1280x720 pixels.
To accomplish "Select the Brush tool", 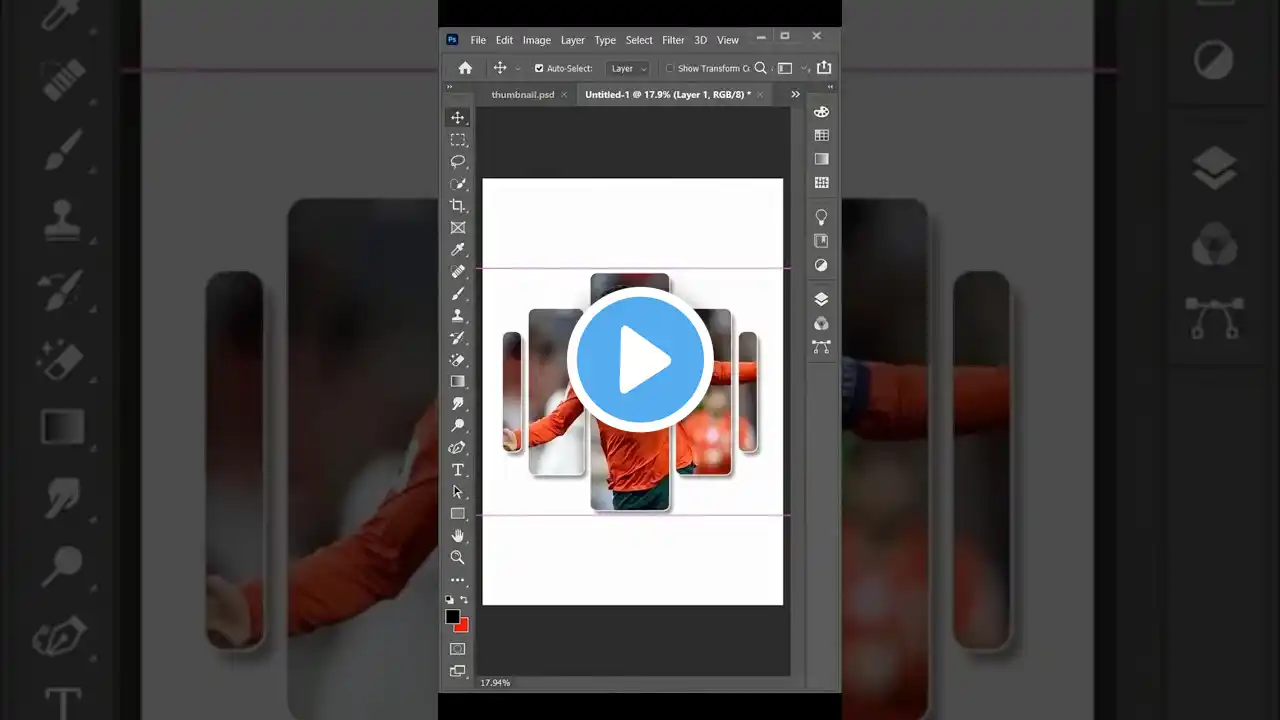I will click(458, 294).
